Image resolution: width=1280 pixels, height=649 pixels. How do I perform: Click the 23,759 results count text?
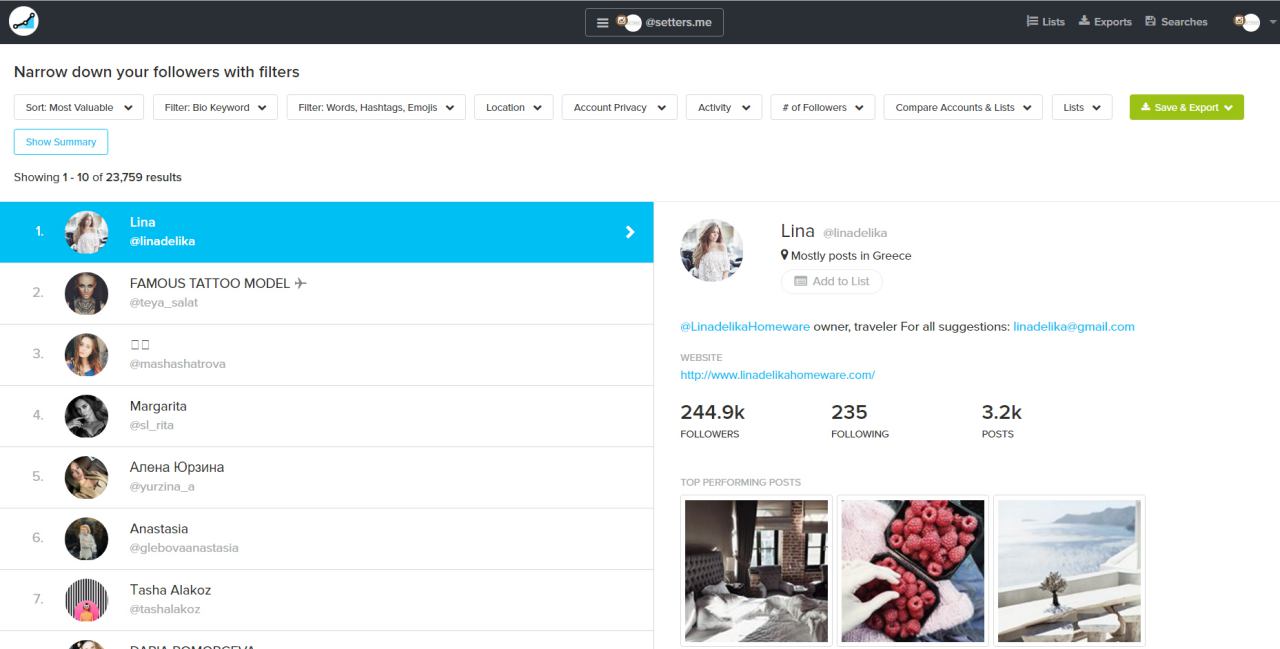pyautogui.click(x=144, y=177)
